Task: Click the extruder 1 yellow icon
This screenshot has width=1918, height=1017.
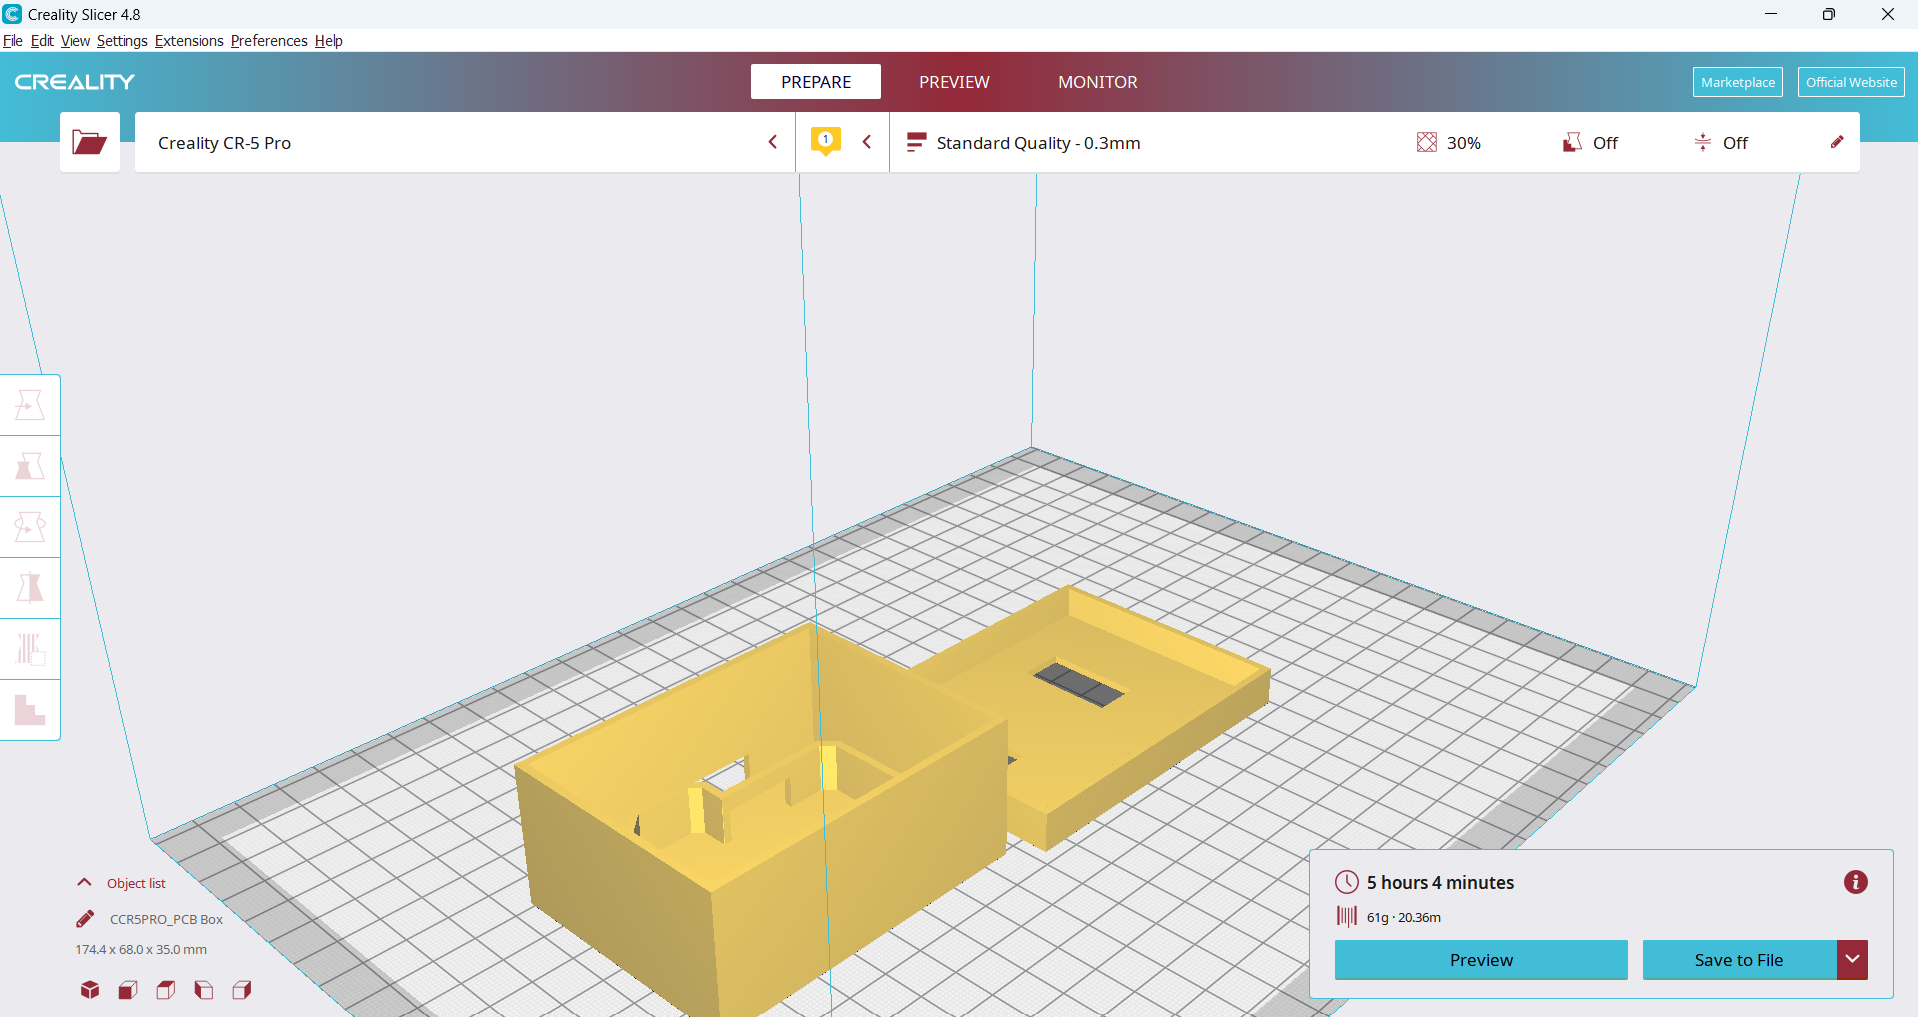Action: (826, 141)
